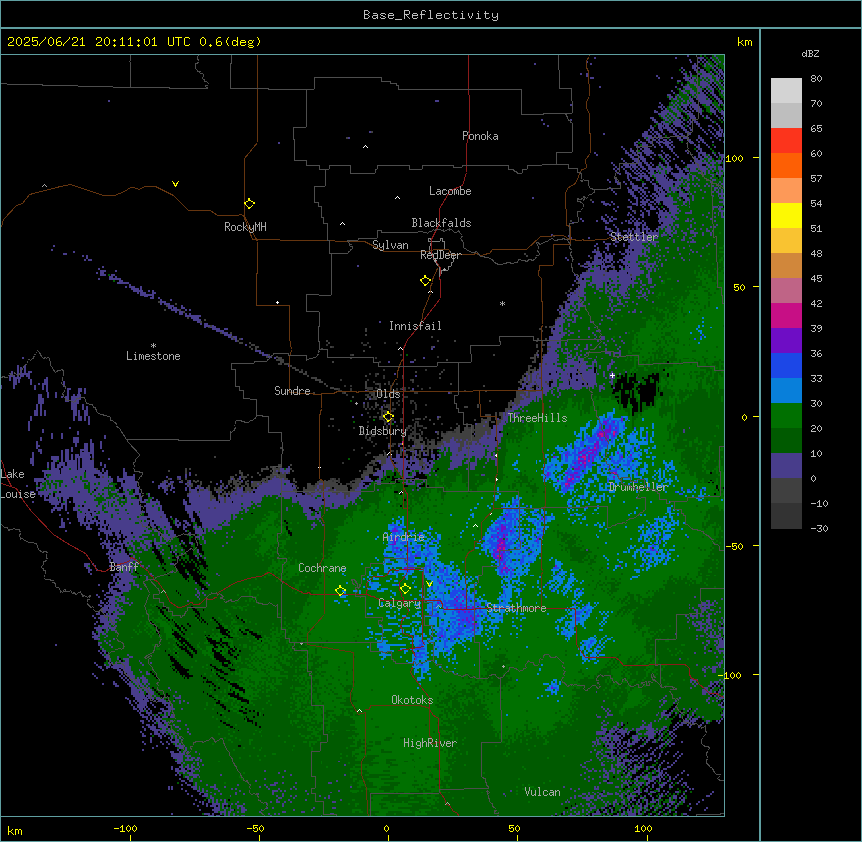This screenshot has width=862, height=842.
Task: Select the yellow 51-54 dBZ legend swatch
Action: point(786,215)
